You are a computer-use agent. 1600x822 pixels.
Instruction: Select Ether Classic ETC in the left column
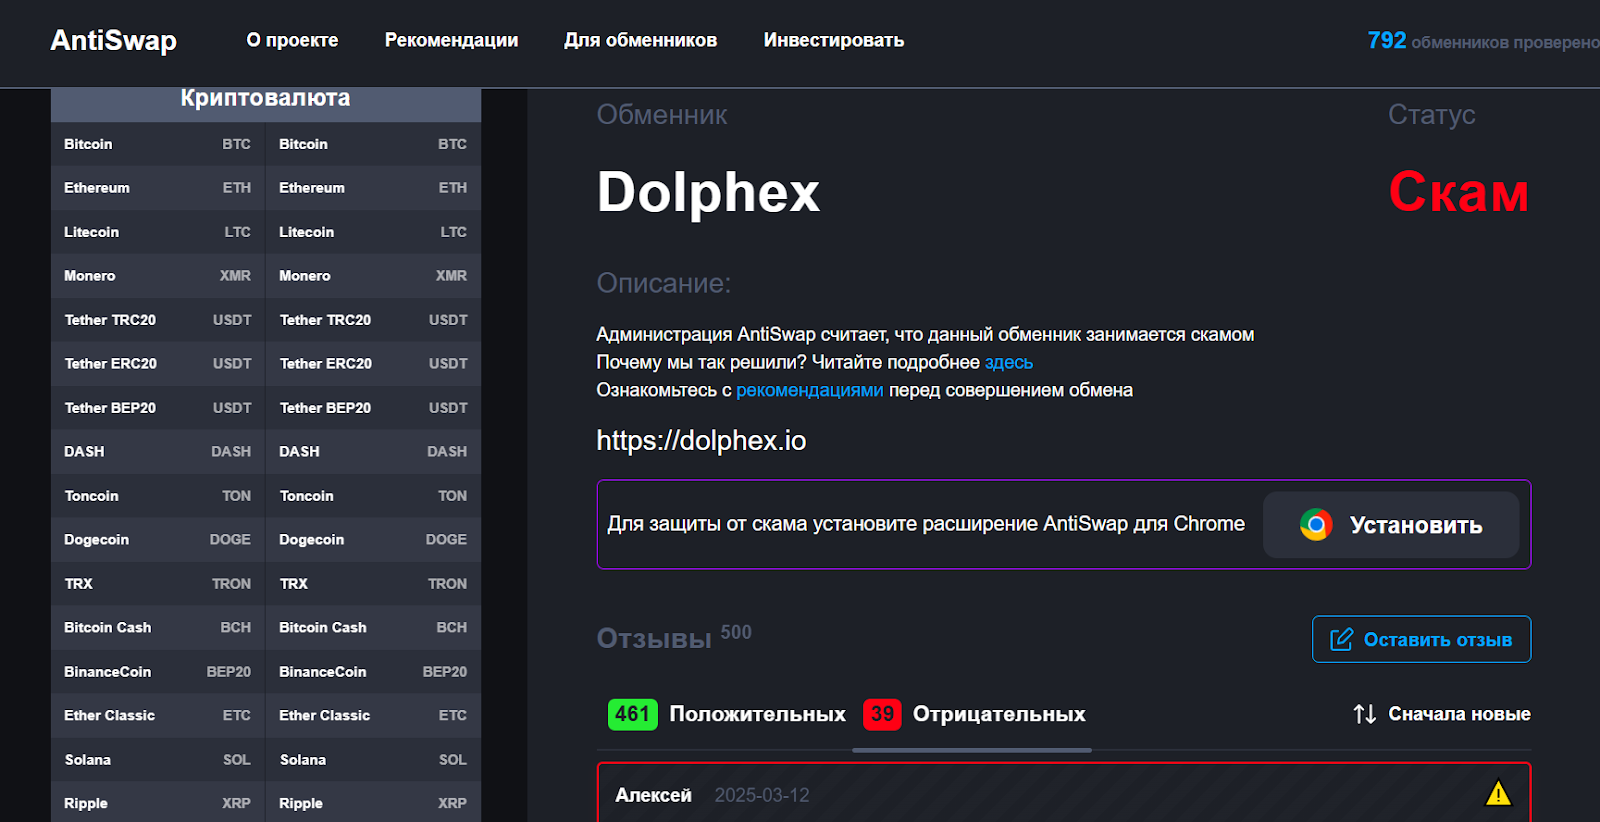(157, 716)
